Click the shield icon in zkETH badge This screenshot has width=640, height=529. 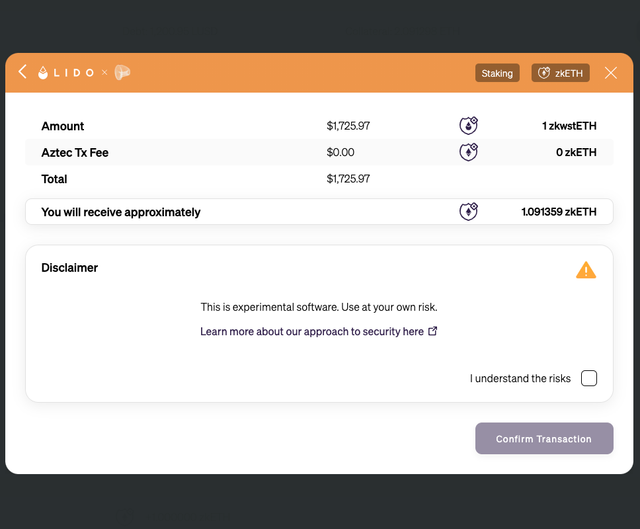544,73
